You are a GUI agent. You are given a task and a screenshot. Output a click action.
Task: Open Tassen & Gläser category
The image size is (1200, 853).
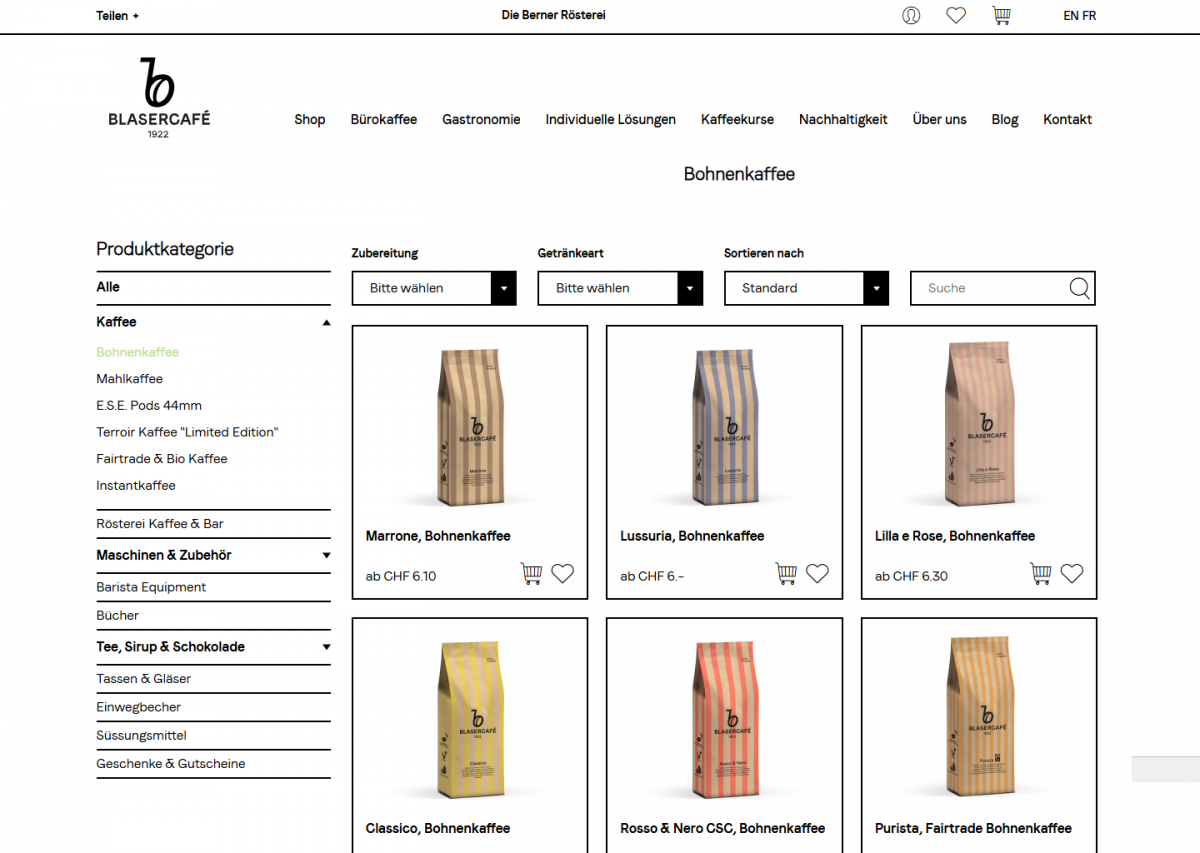click(144, 678)
